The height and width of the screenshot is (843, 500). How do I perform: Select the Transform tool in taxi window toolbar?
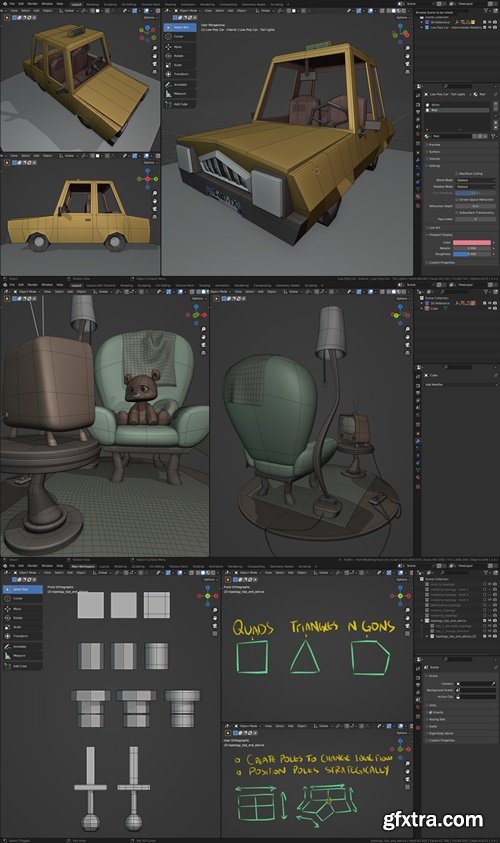pos(179,74)
